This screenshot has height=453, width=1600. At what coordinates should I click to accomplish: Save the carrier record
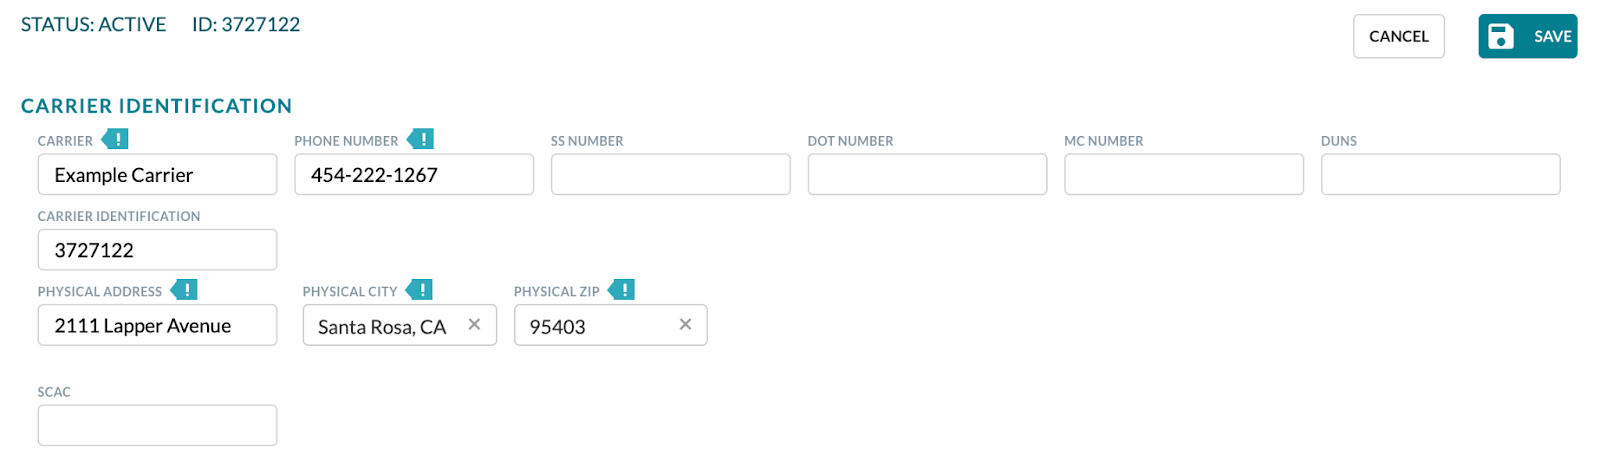1528,36
